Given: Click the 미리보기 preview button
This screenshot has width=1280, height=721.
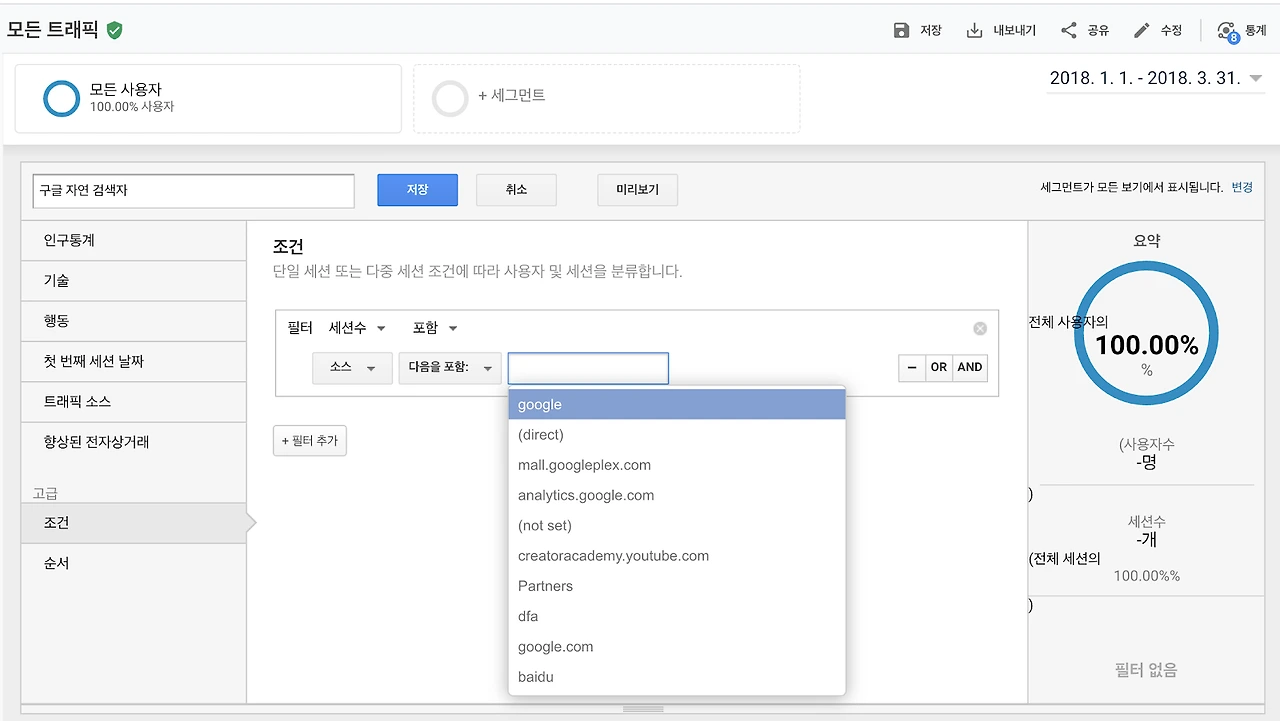Looking at the screenshot, I should pos(637,190).
